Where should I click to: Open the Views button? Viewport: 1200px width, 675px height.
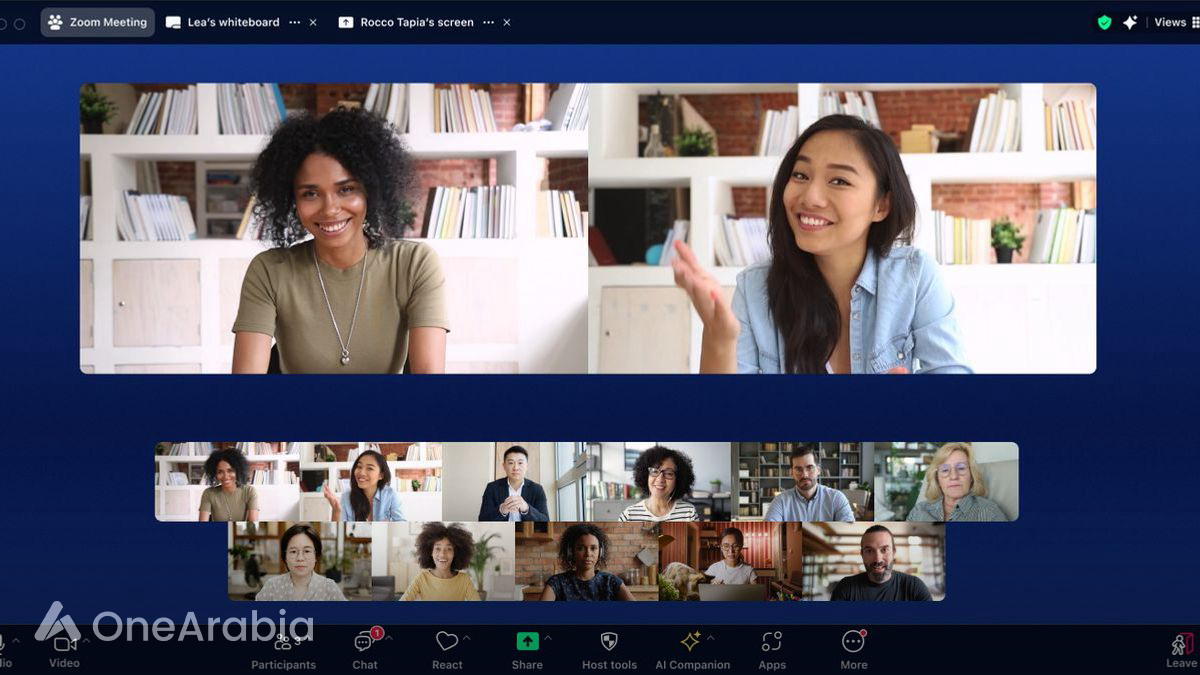coord(1169,22)
